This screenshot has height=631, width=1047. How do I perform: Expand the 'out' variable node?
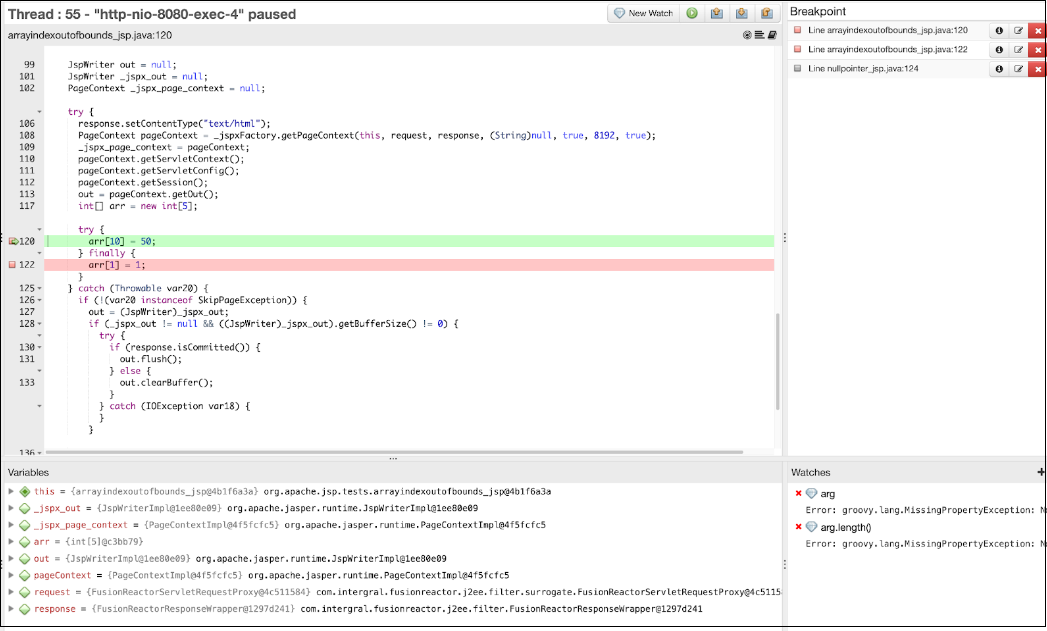coord(11,558)
